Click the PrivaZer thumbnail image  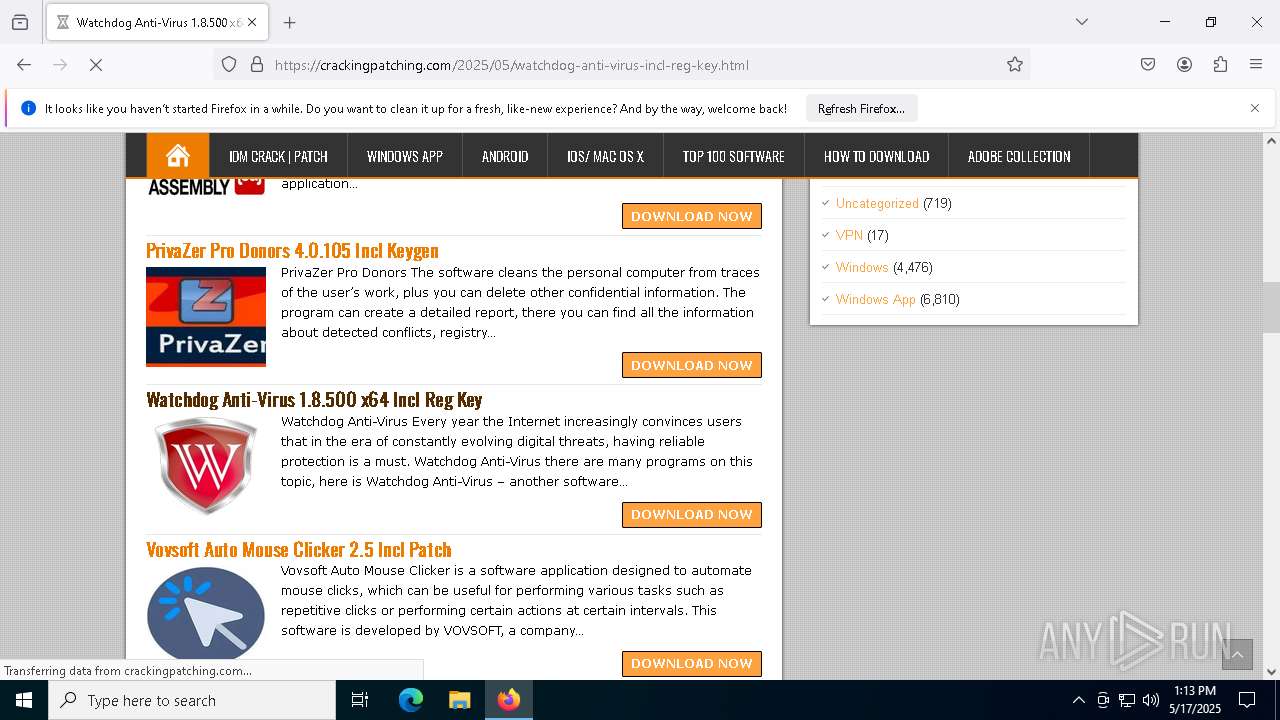click(206, 317)
